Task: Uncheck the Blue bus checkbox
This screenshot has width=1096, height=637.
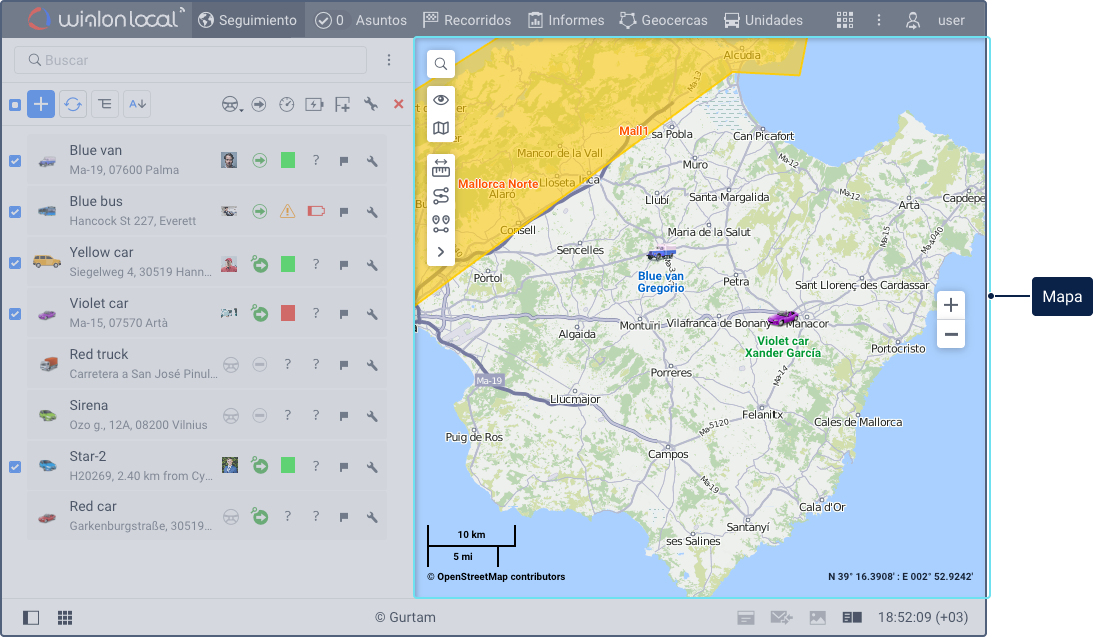Action: click(15, 212)
